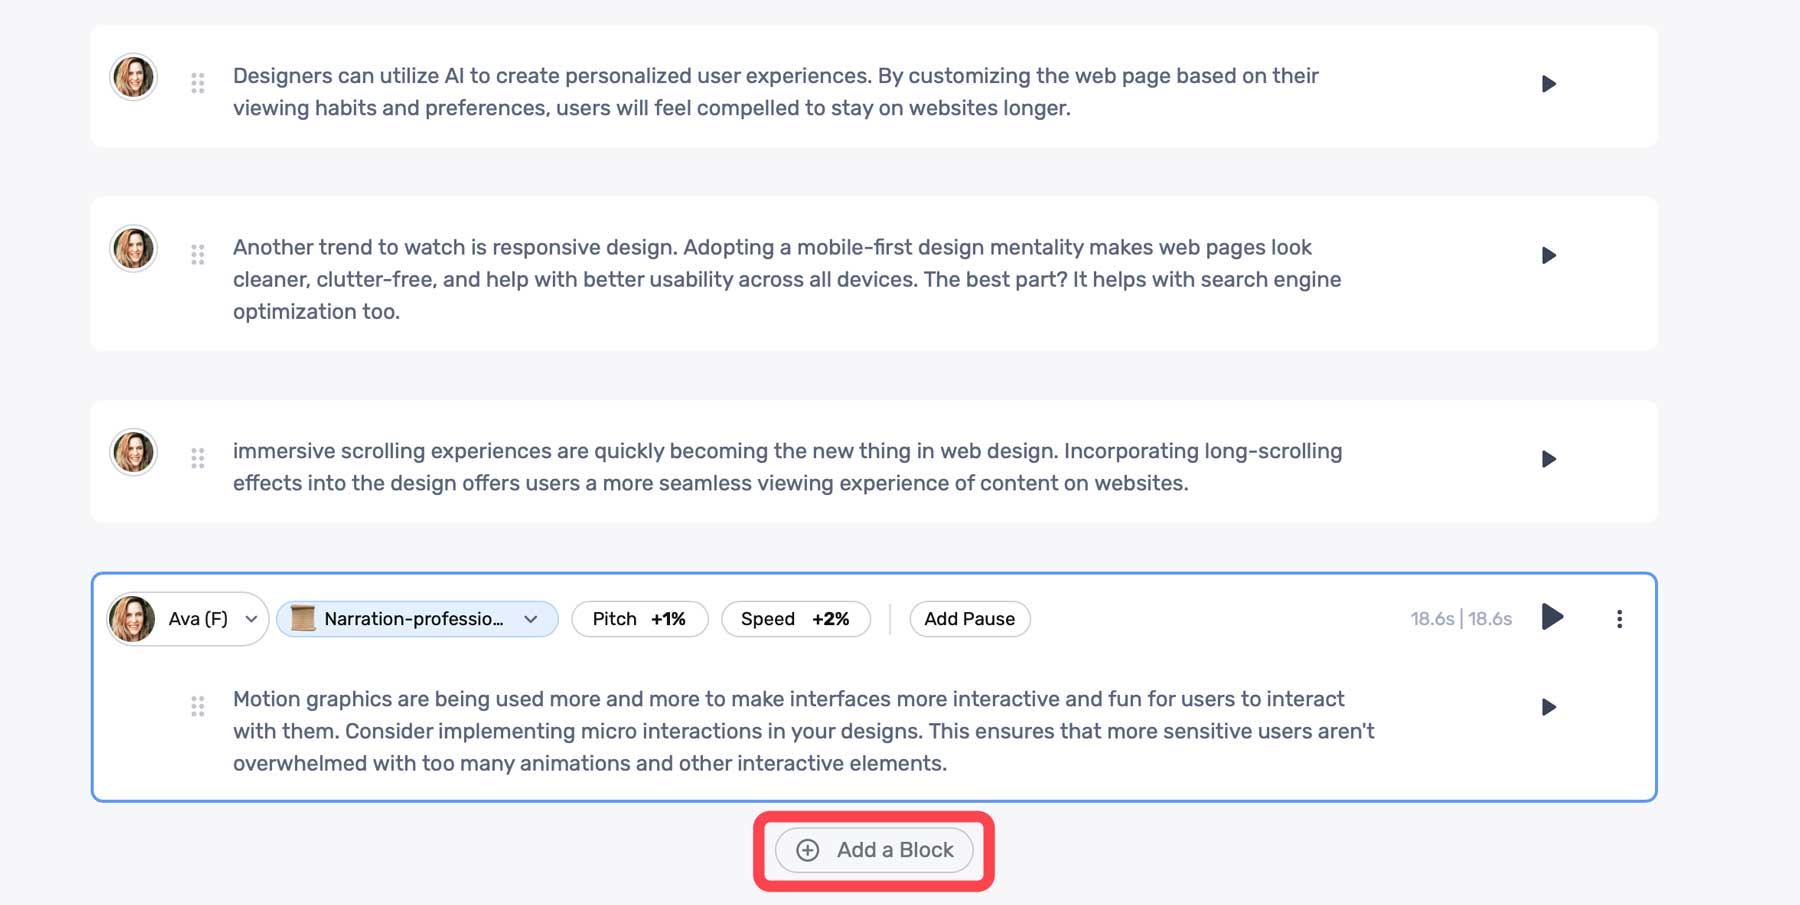The image size is (1800, 905).
Task: Open the Ava (F) voice dropdown
Action: tap(186, 618)
